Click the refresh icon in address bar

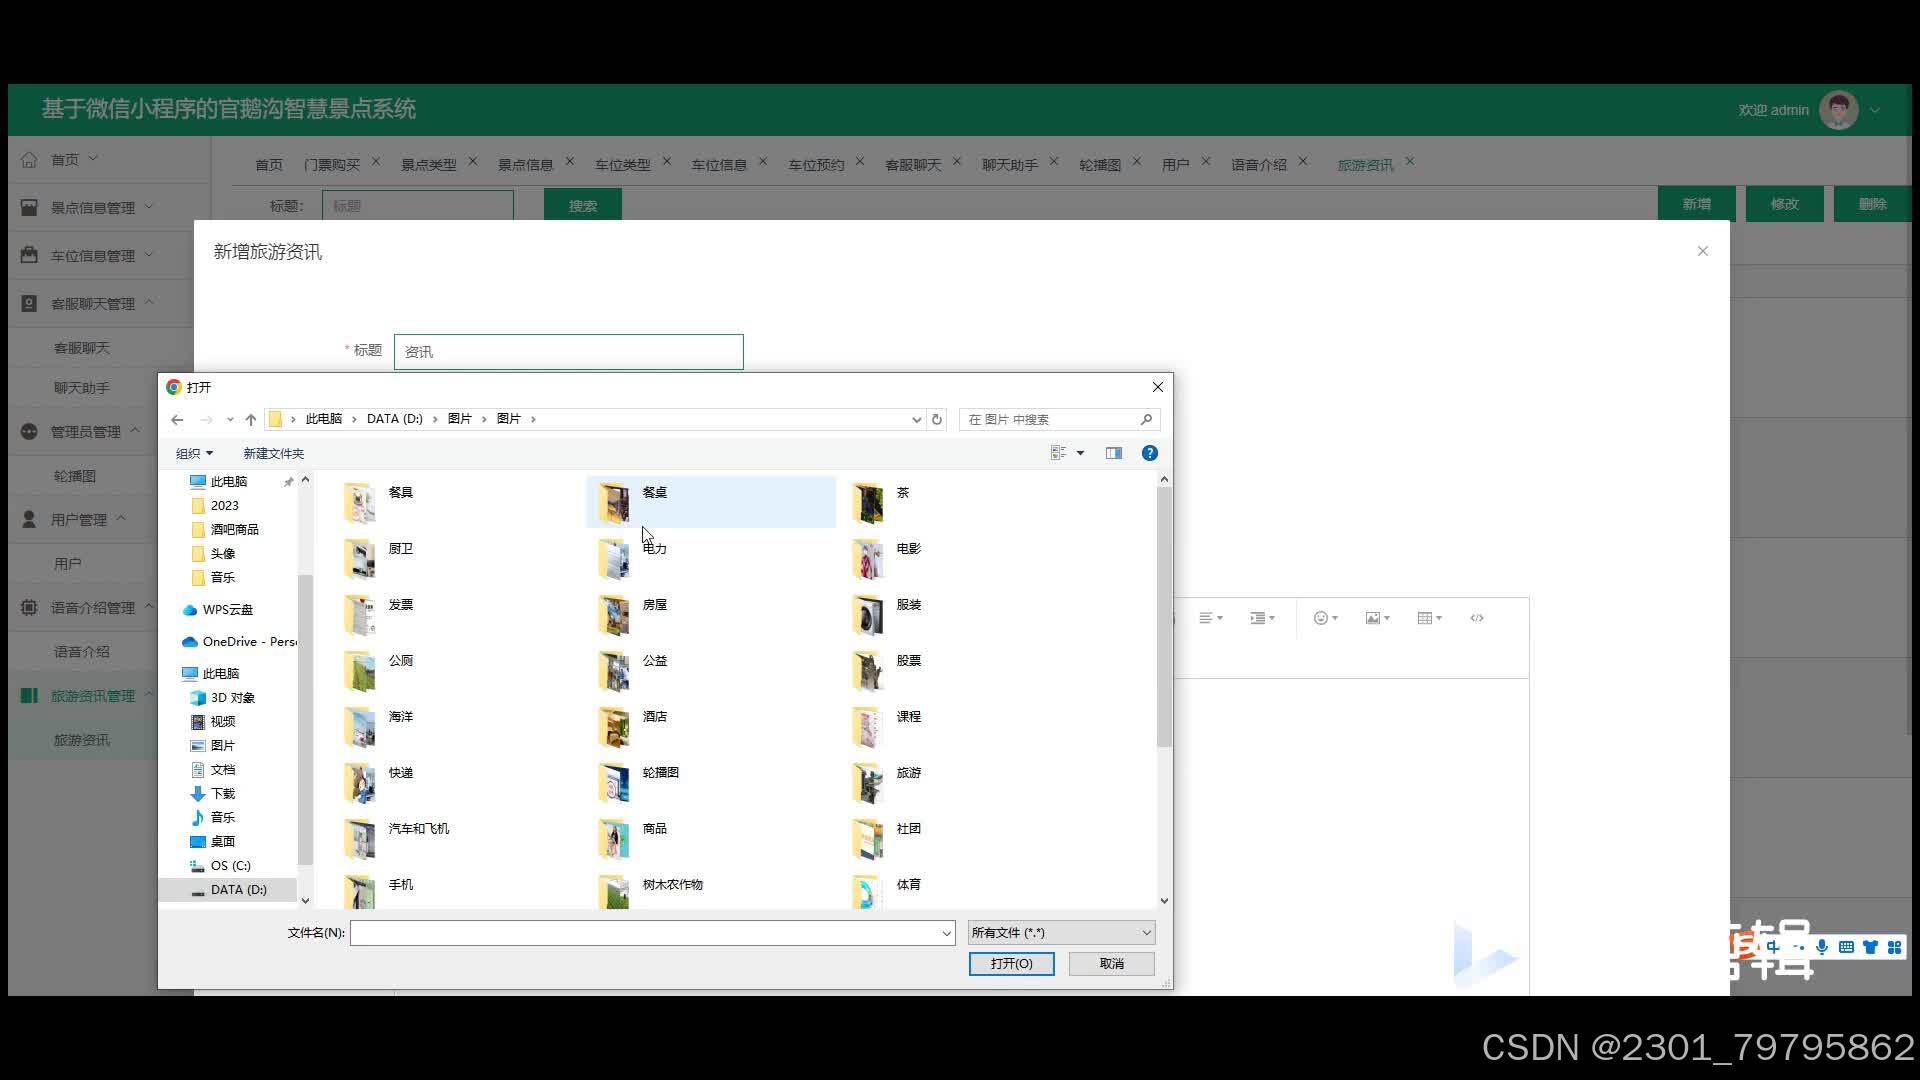tap(937, 419)
